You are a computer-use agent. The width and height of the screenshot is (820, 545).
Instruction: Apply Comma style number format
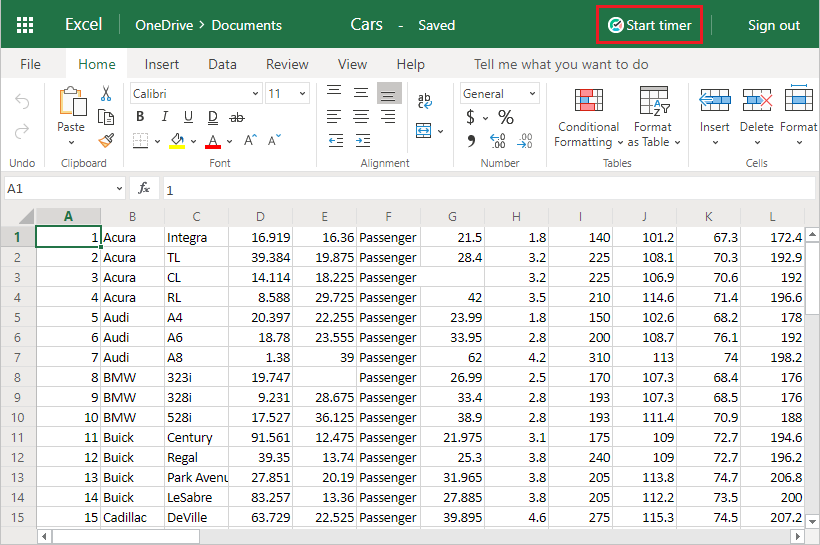point(471,140)
